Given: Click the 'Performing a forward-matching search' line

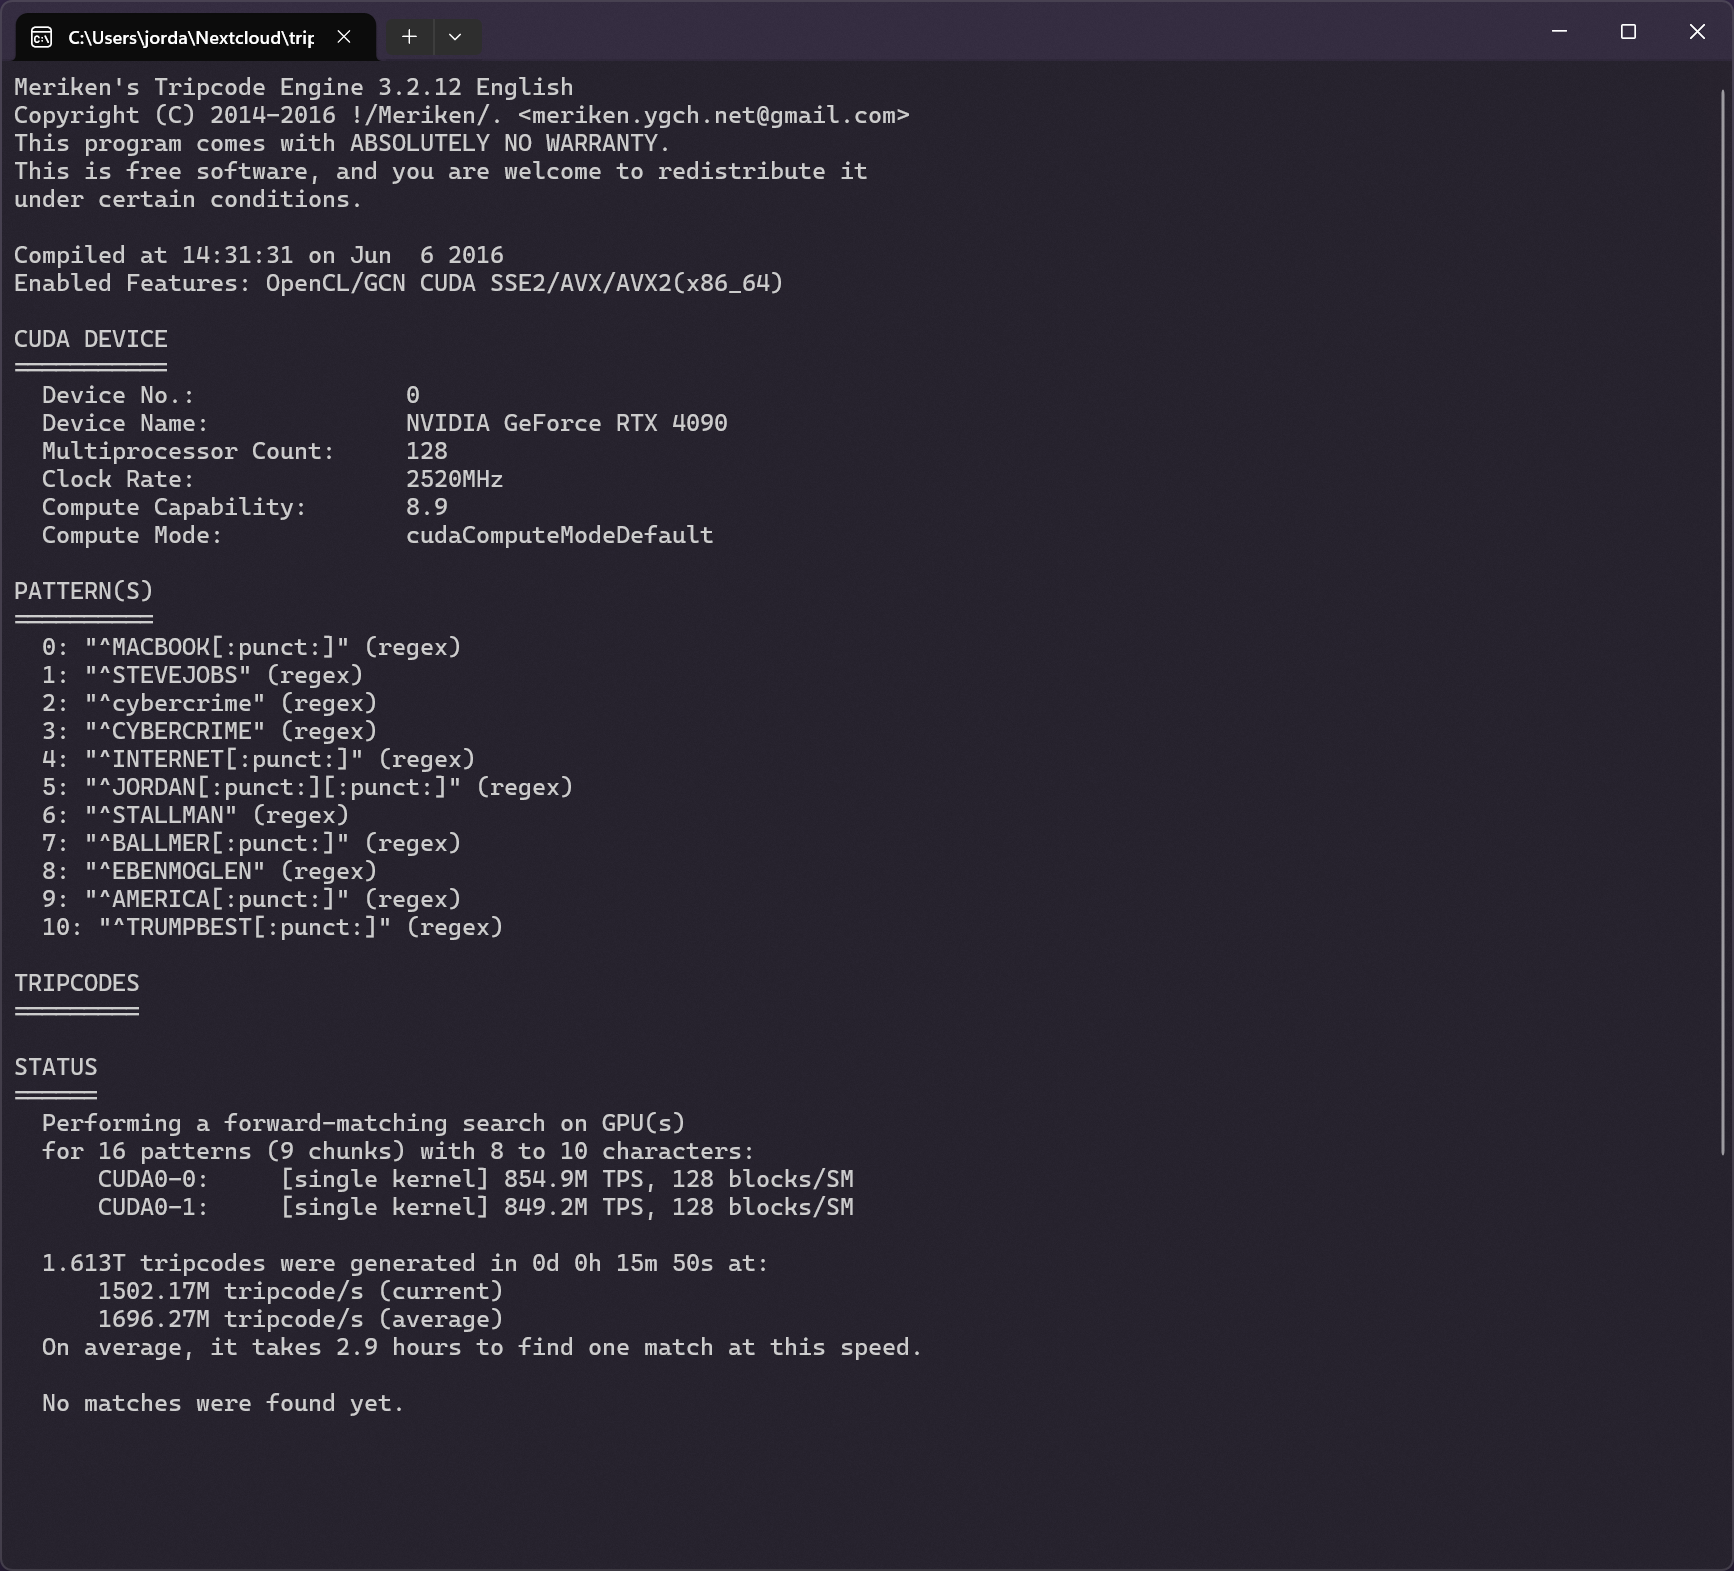Looking at the screenshot, I should [364, 1124].
